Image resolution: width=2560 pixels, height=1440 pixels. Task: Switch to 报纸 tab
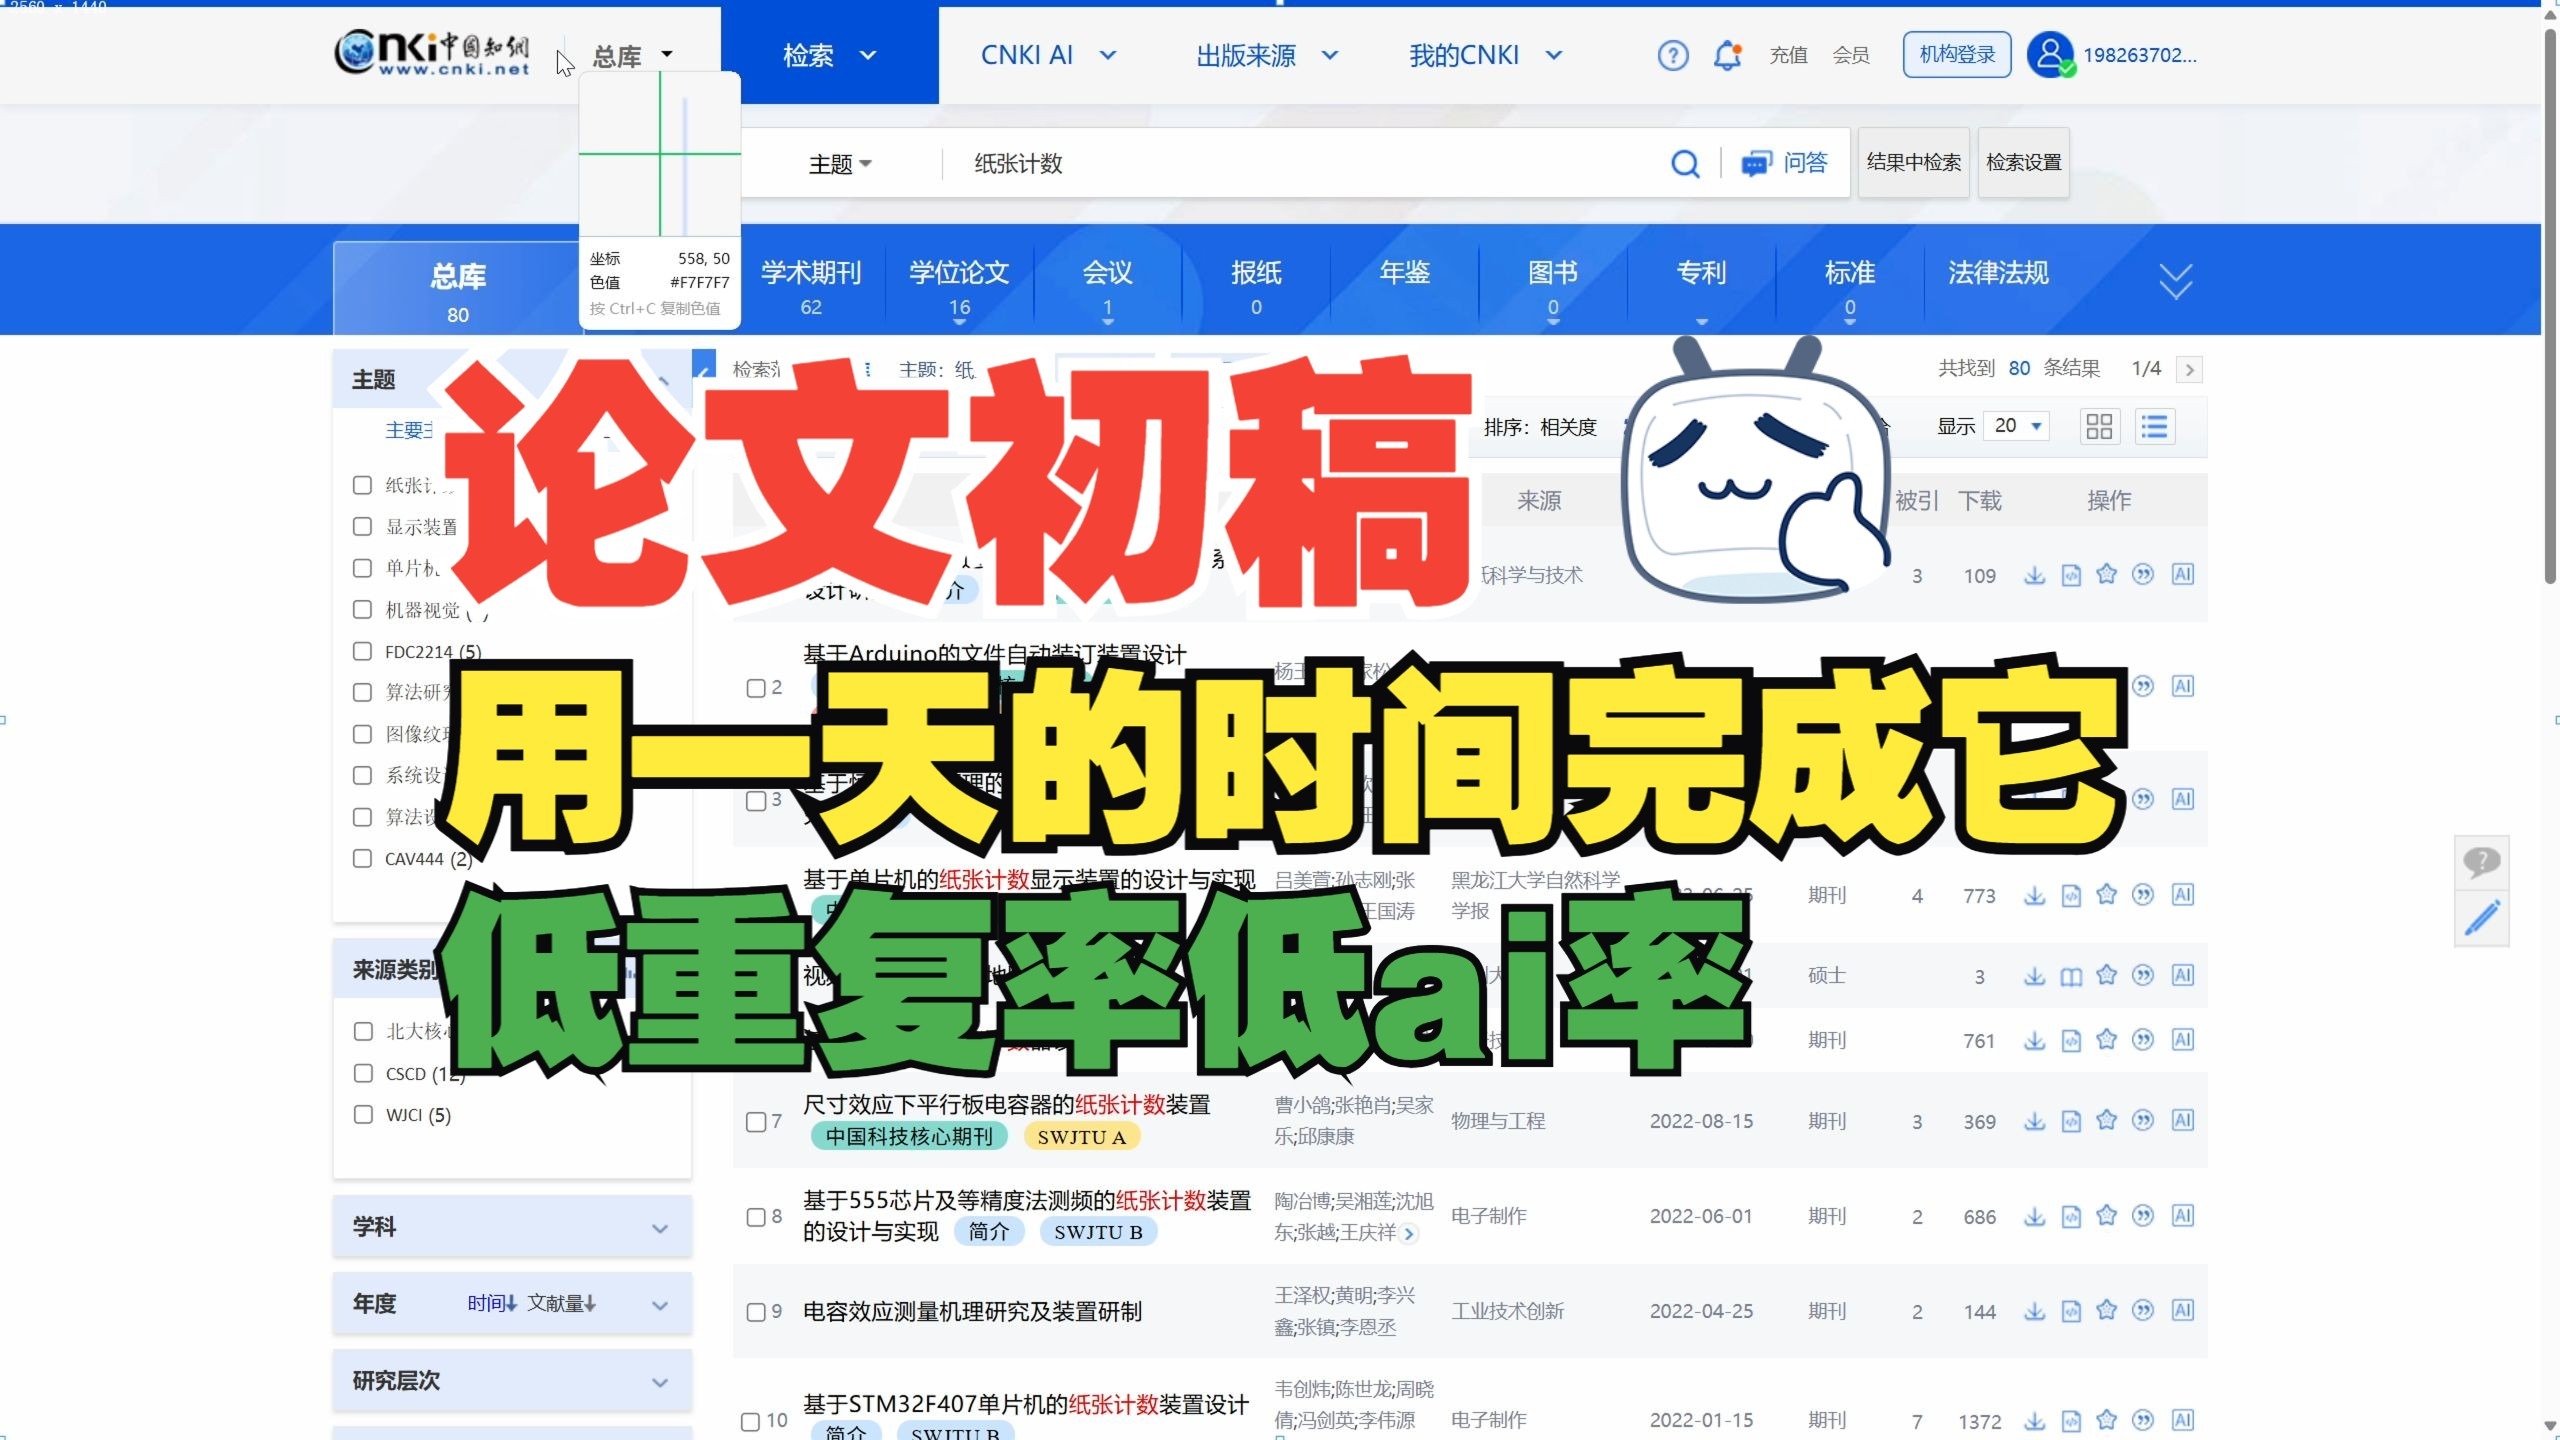coord(1256,286)
